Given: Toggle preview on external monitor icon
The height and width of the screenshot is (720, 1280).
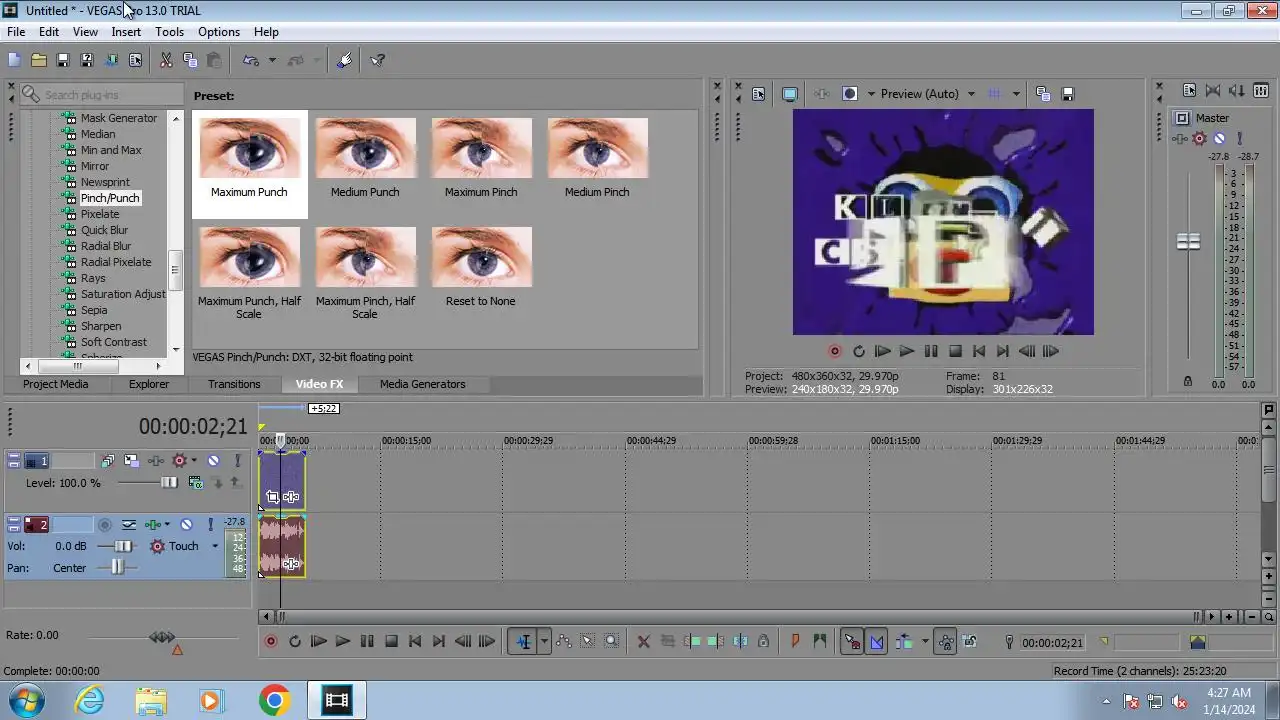Looking at the screenshot, I should 790,94.
